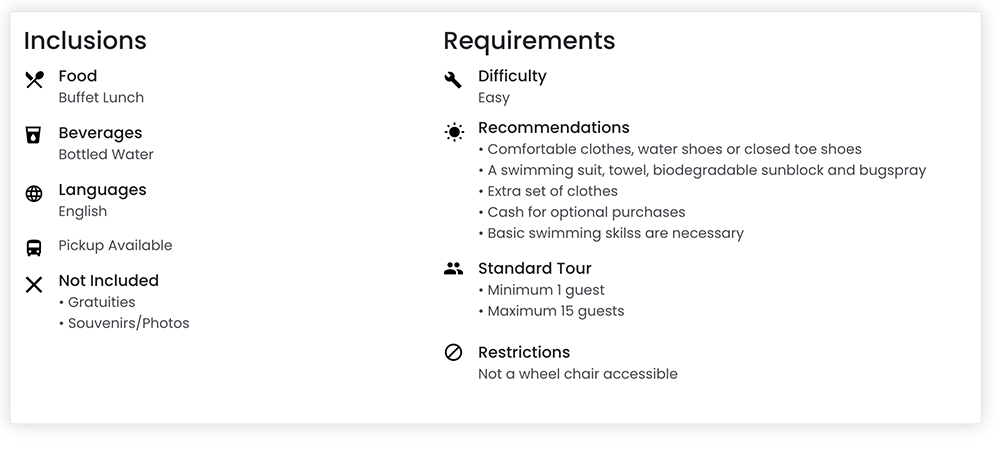Image resolution: width=1000 pixels, height=453 pixels.
Task: Click the Buffet Lunch text
Action: click(101, 98)
